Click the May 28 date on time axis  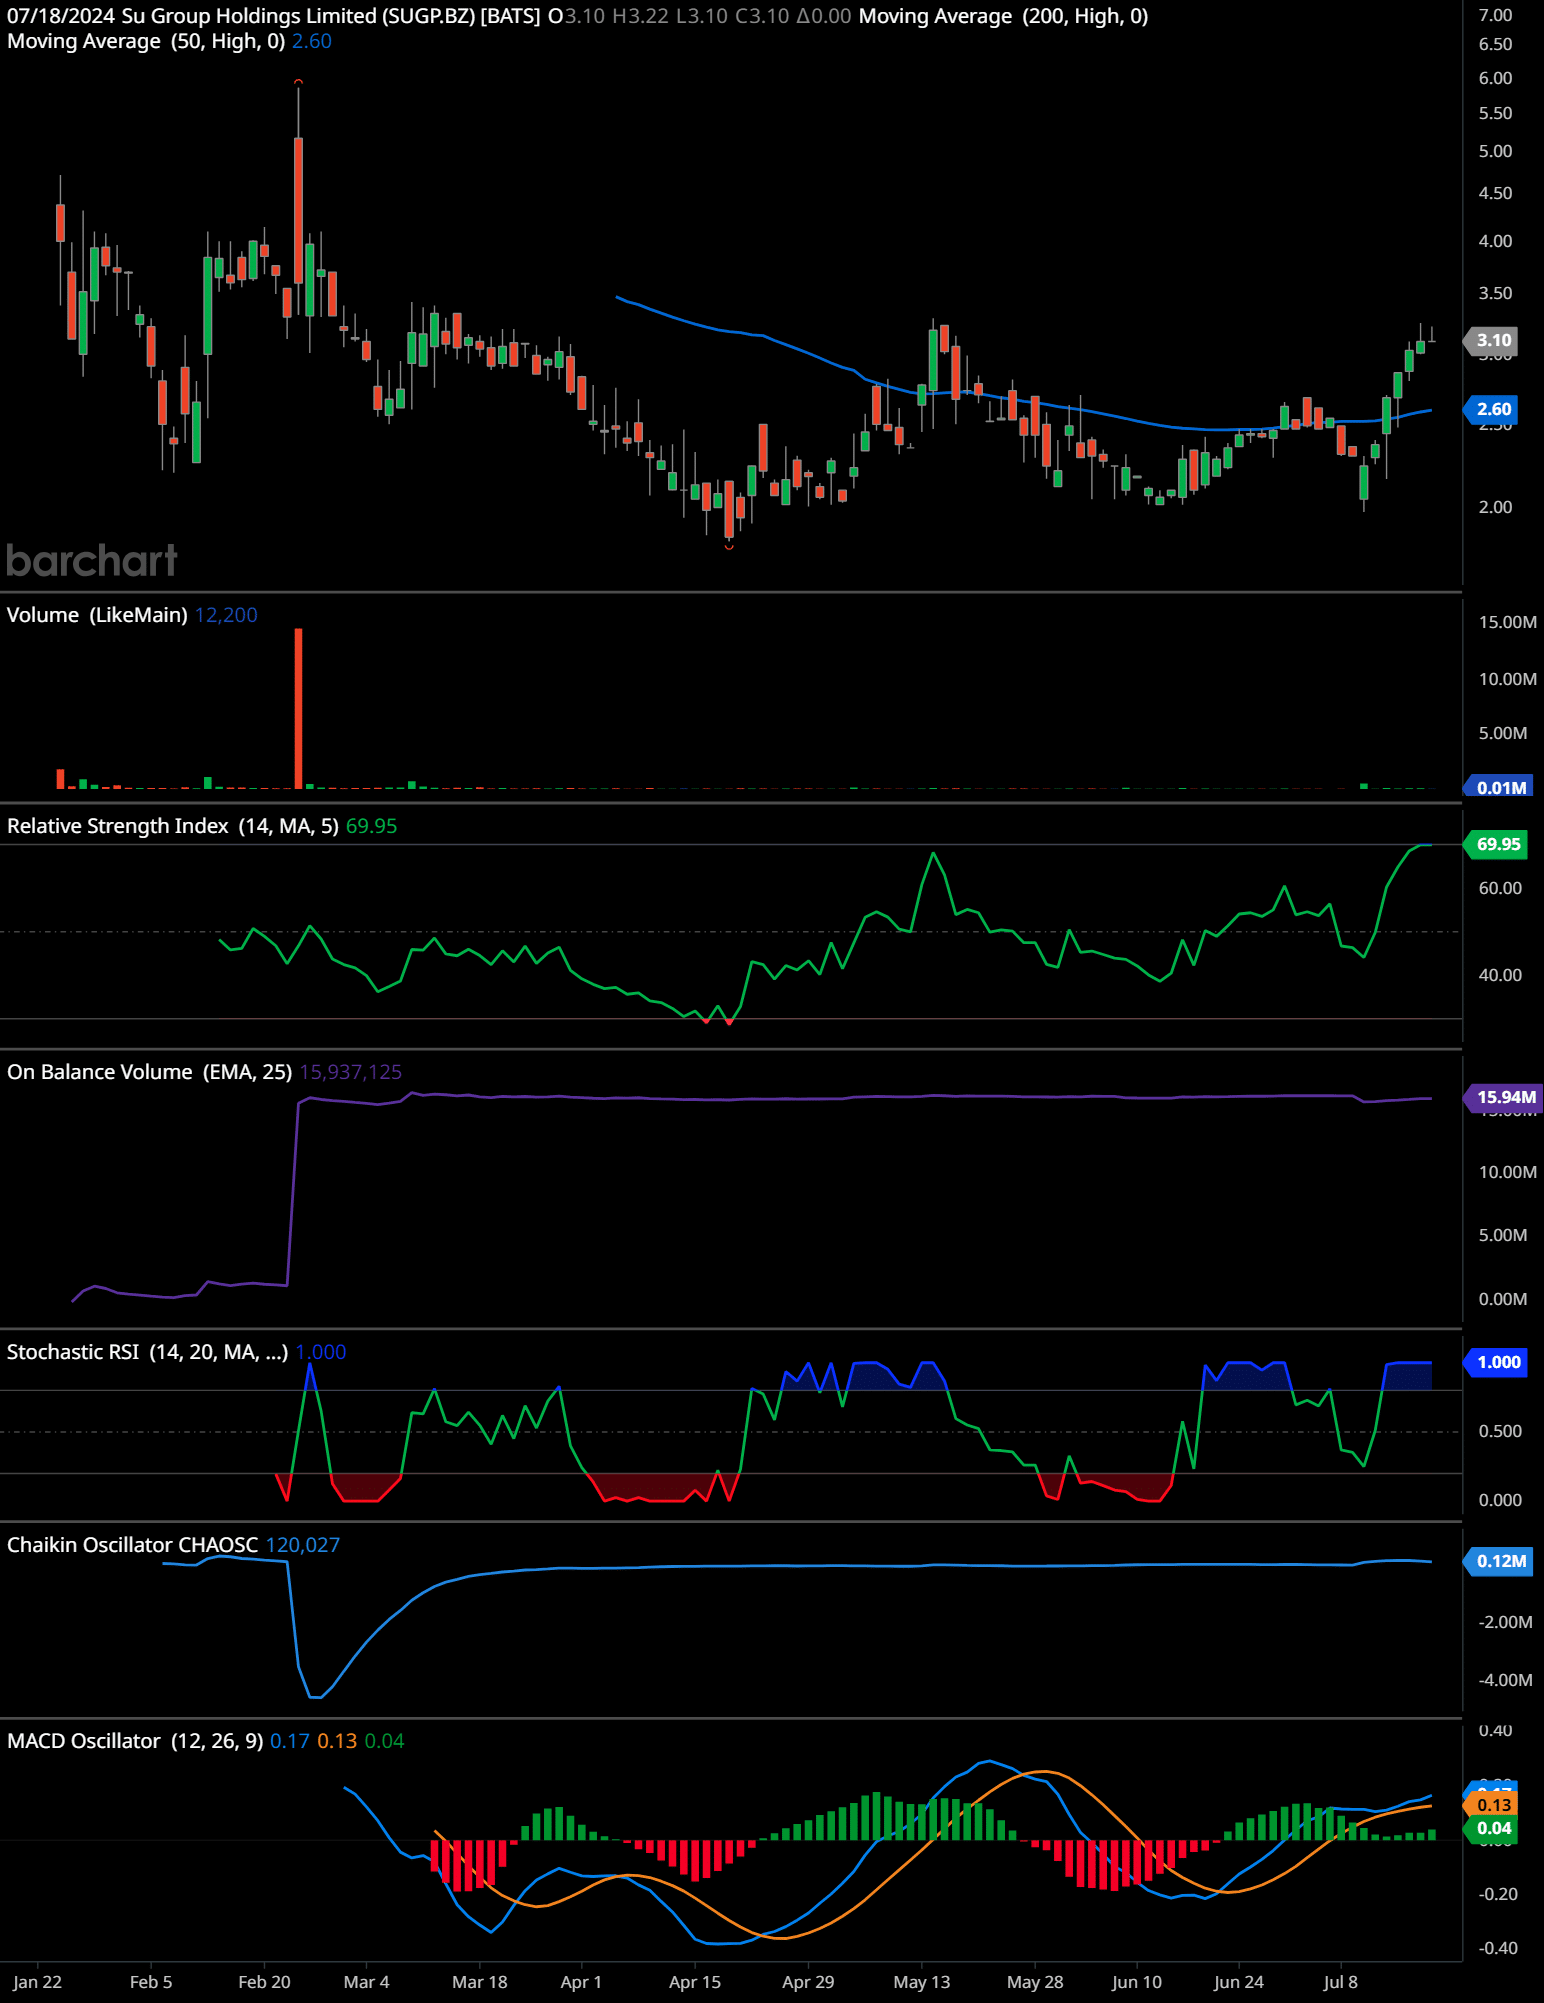(x=1035, y=1982)
